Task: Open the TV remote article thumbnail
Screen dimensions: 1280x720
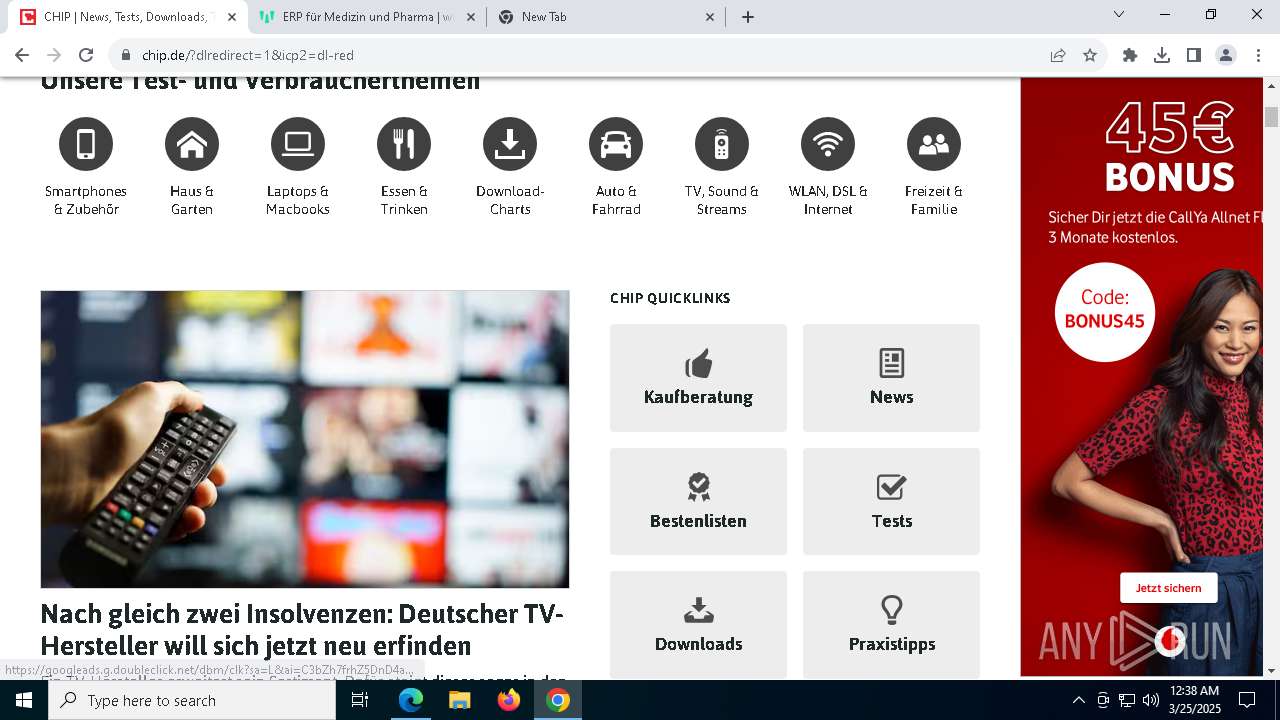Action: point(305,439)
